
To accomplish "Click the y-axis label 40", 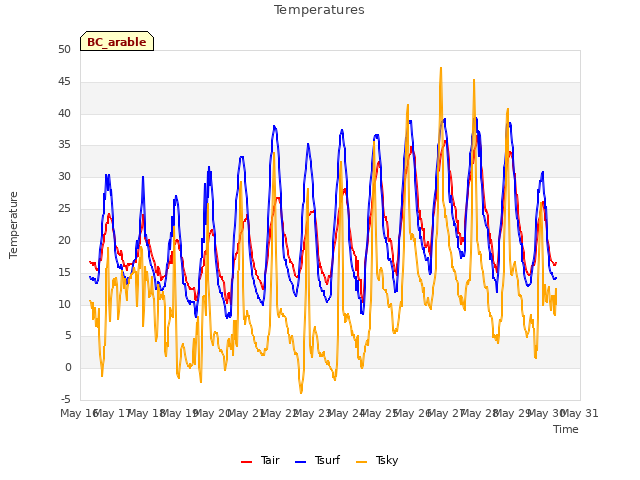I will click(x=64, y=113).
